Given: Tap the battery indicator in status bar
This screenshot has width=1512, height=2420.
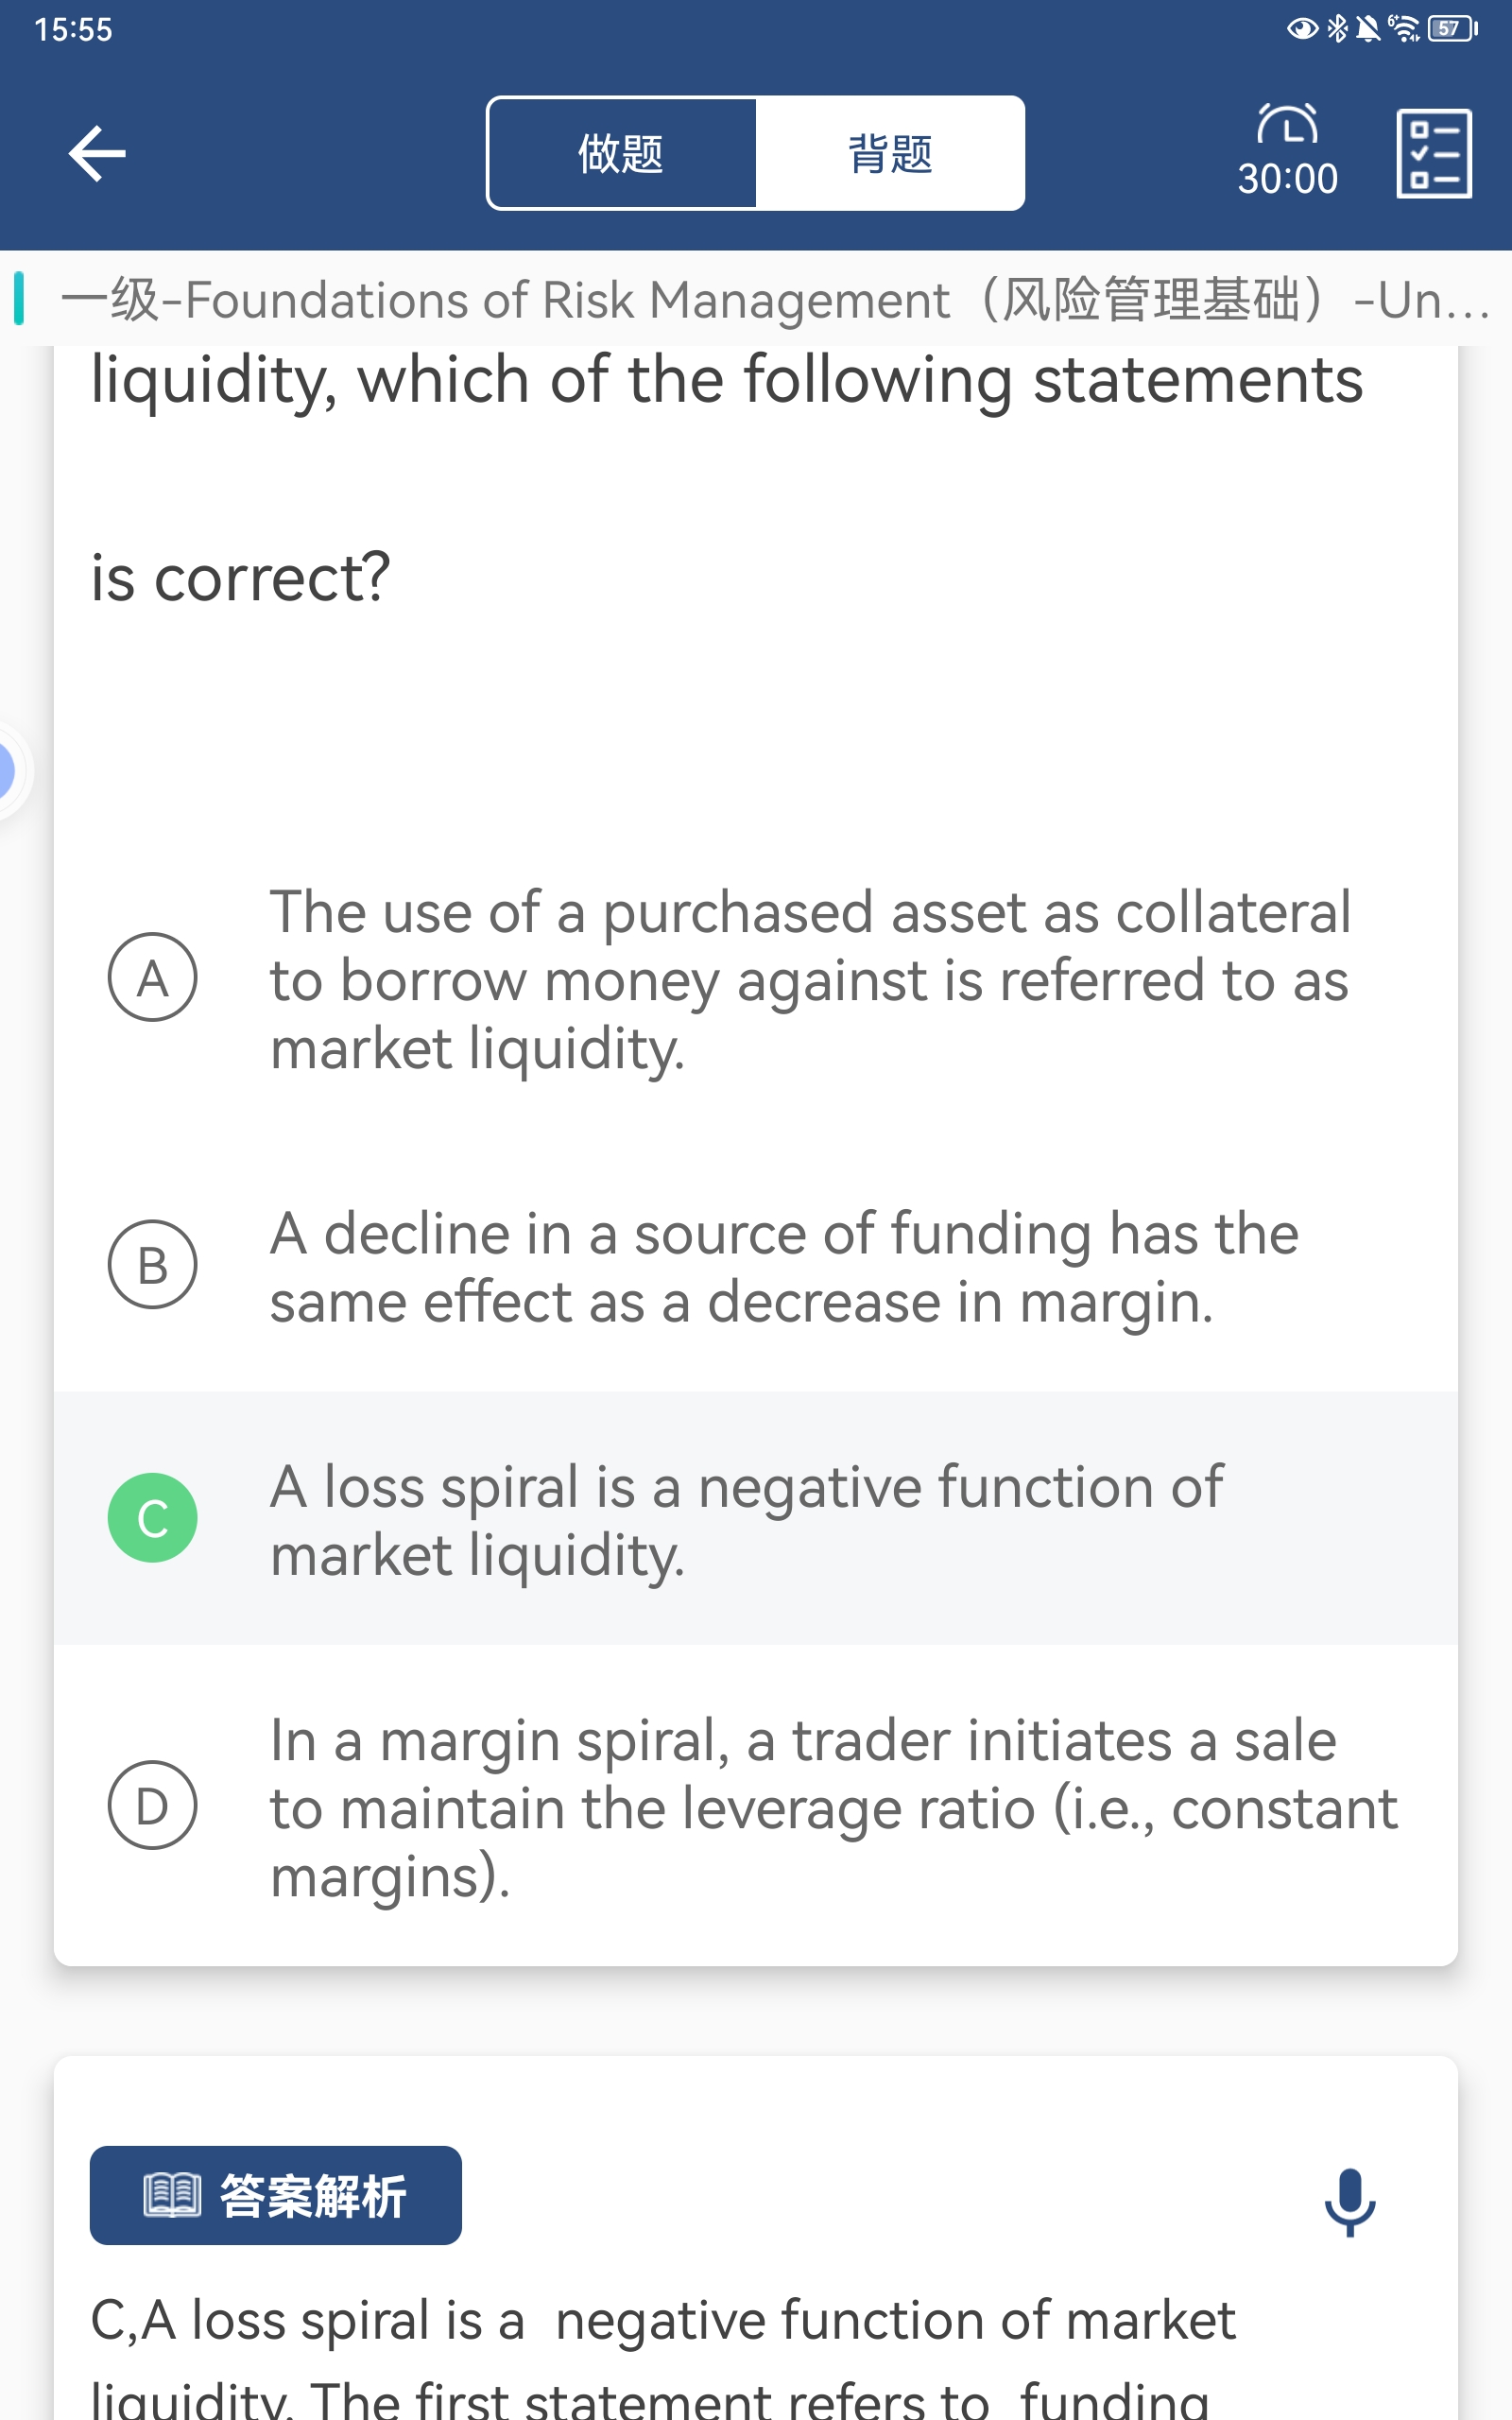Looking at the screenshot, I should point(1451,29).
